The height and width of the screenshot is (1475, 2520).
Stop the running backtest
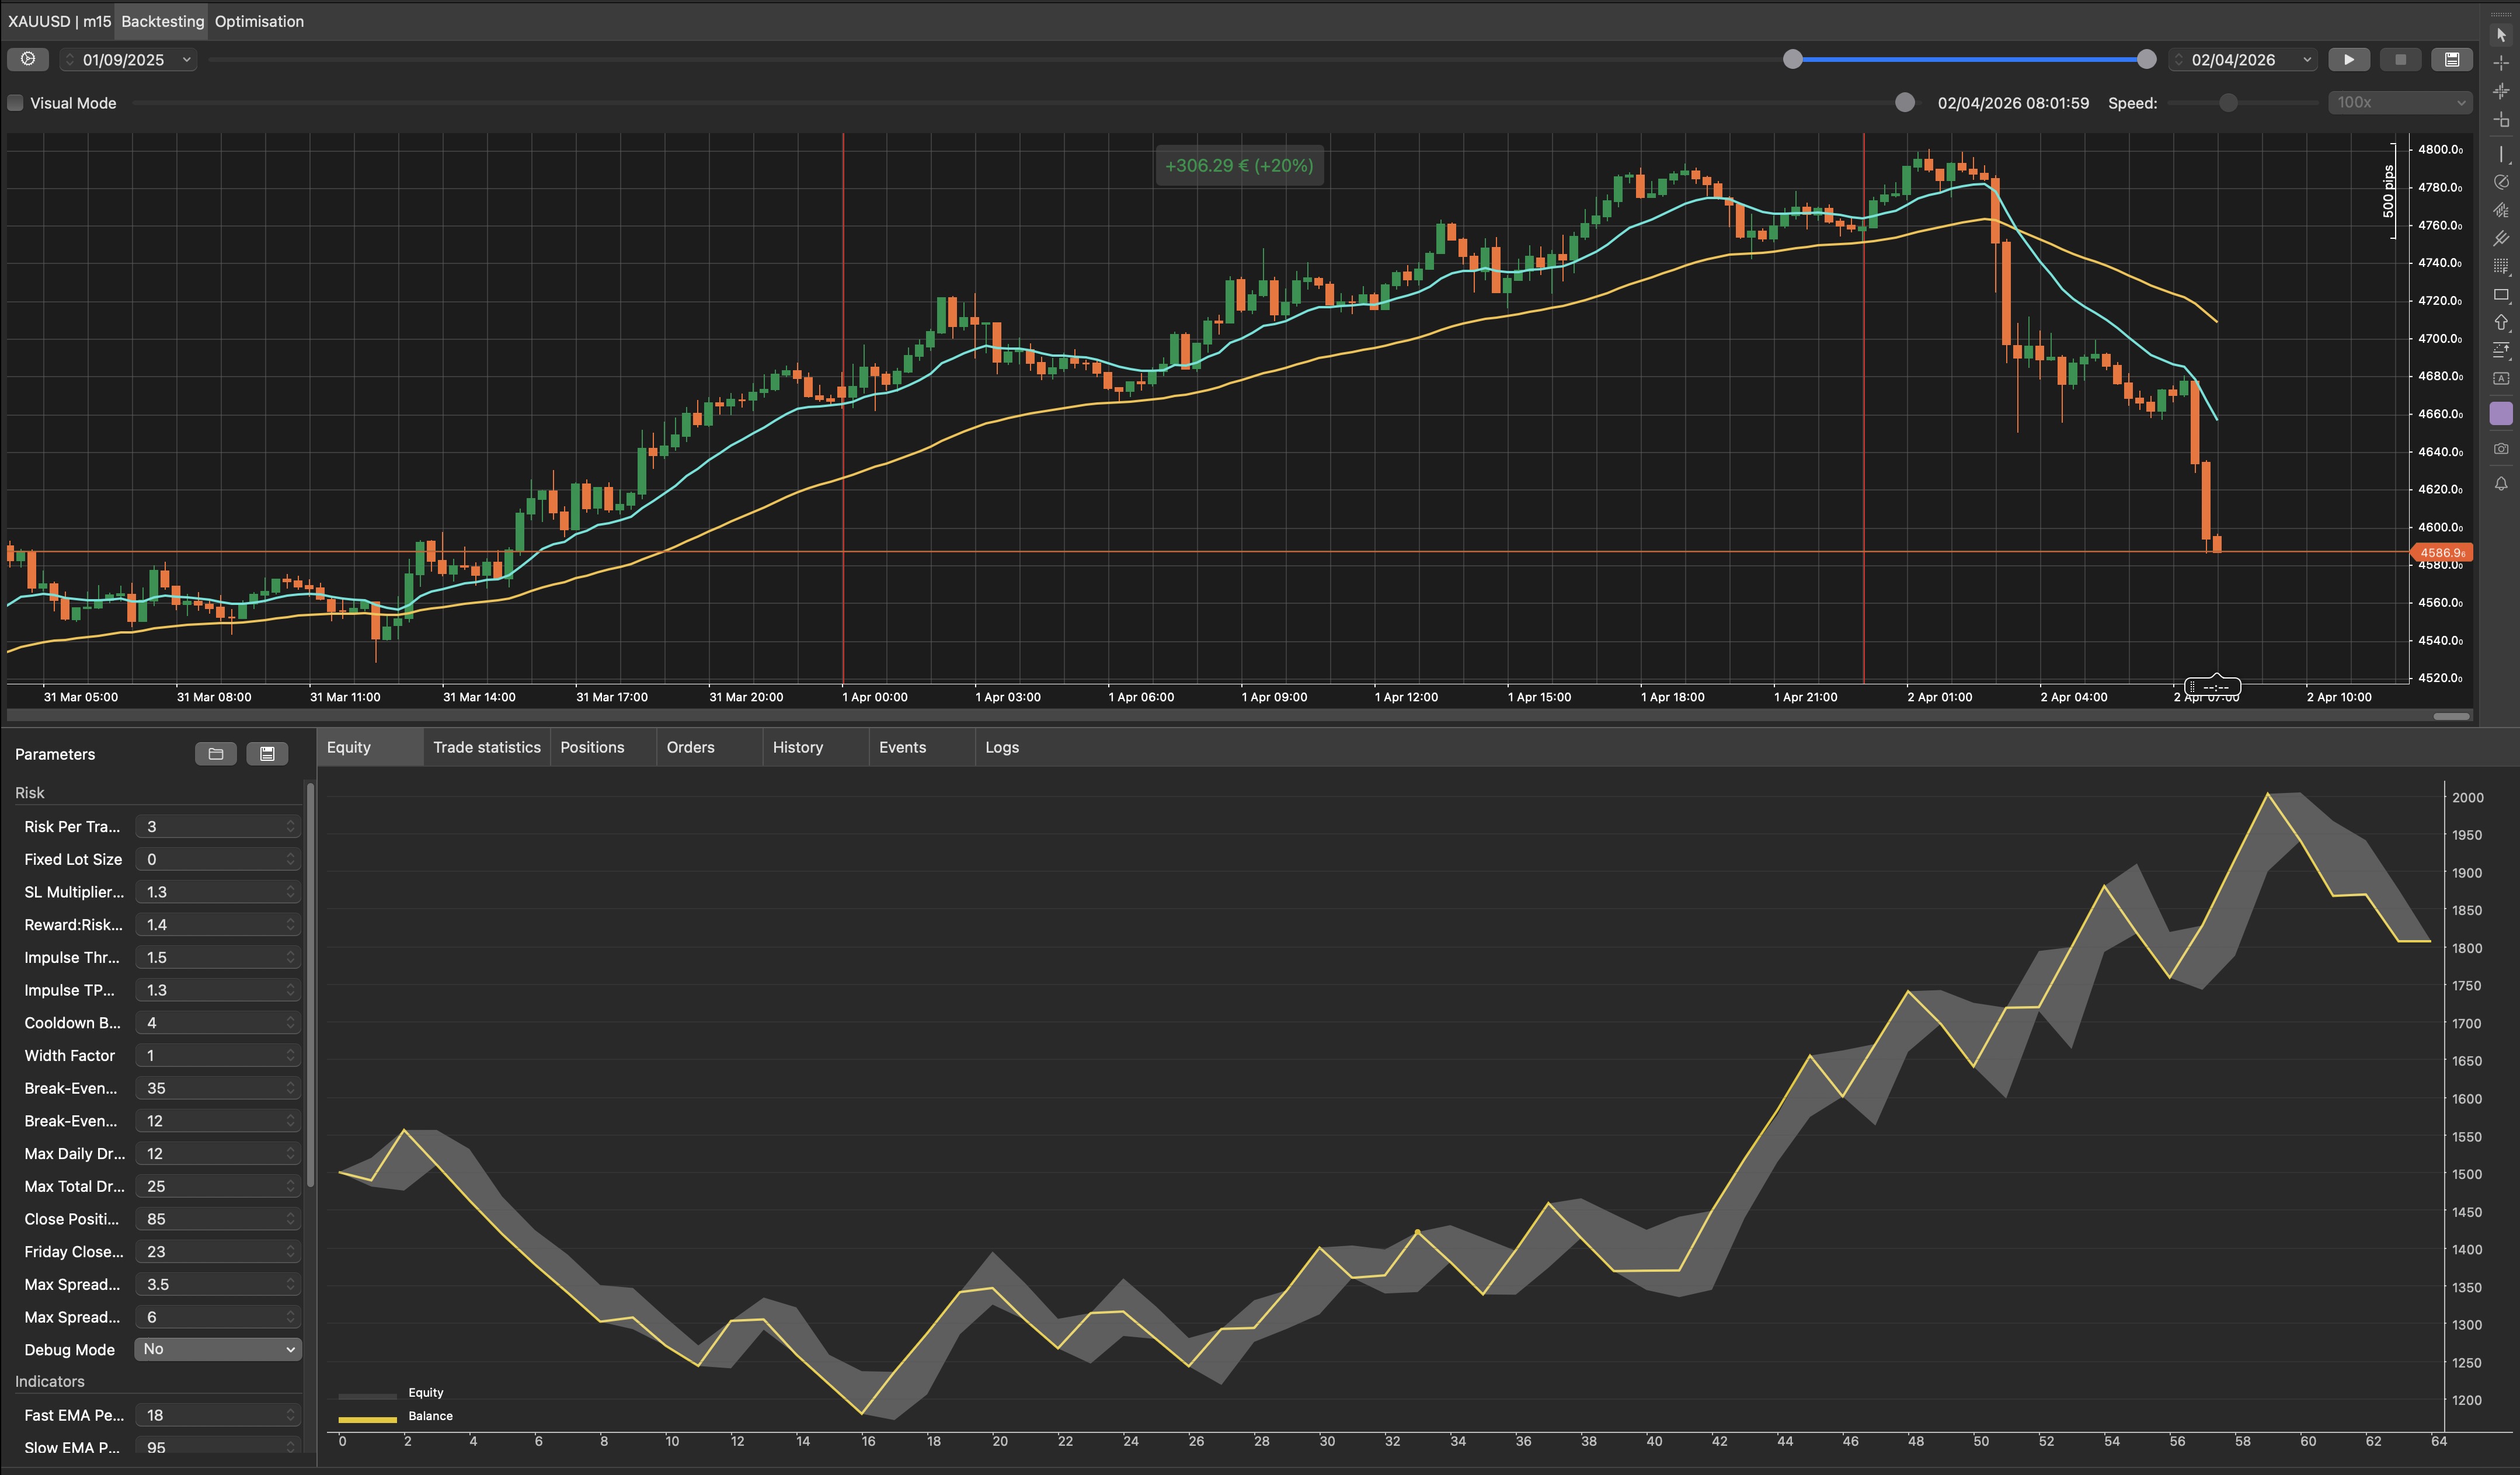tap(2400, 59)
